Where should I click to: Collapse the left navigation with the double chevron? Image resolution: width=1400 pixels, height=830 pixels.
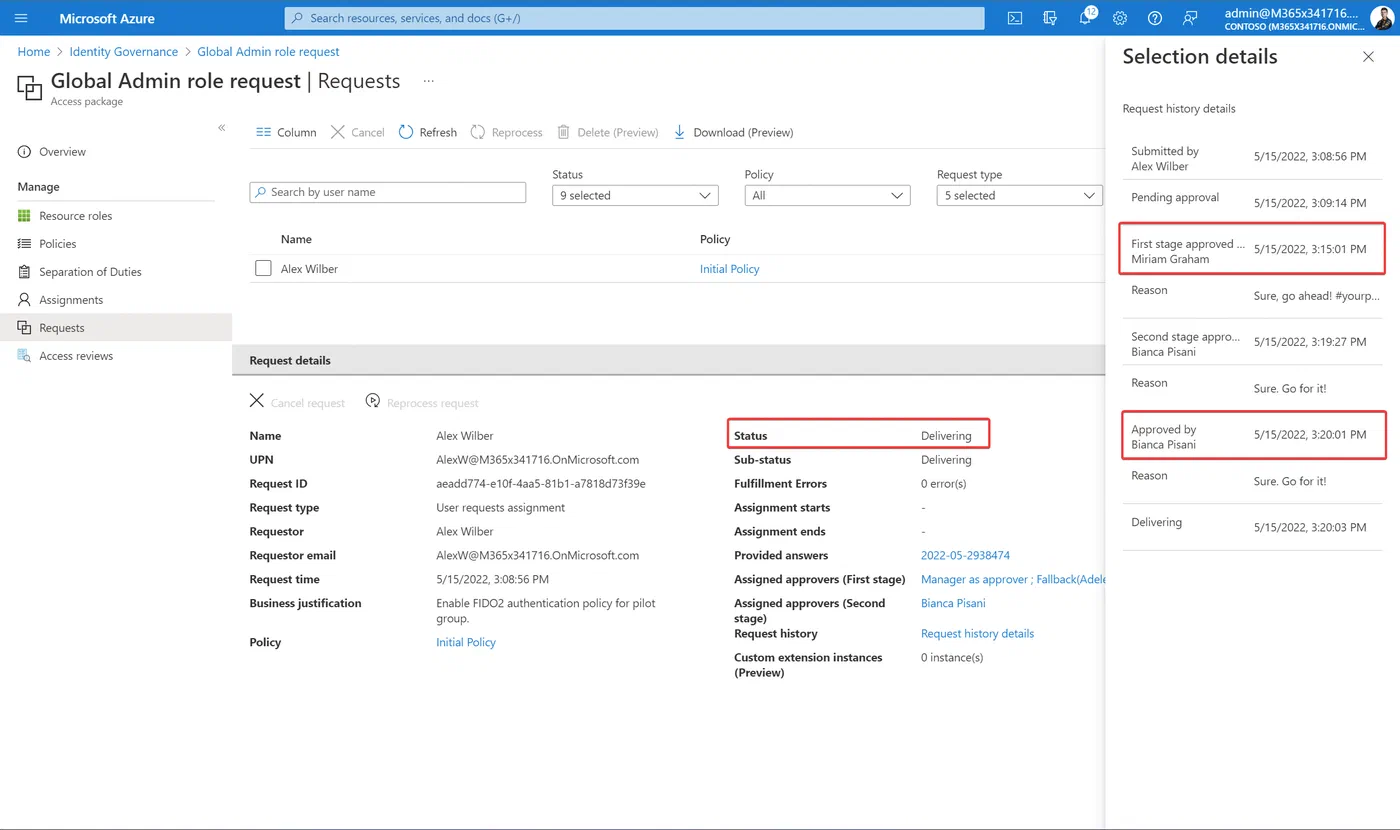tap(222, 128)
